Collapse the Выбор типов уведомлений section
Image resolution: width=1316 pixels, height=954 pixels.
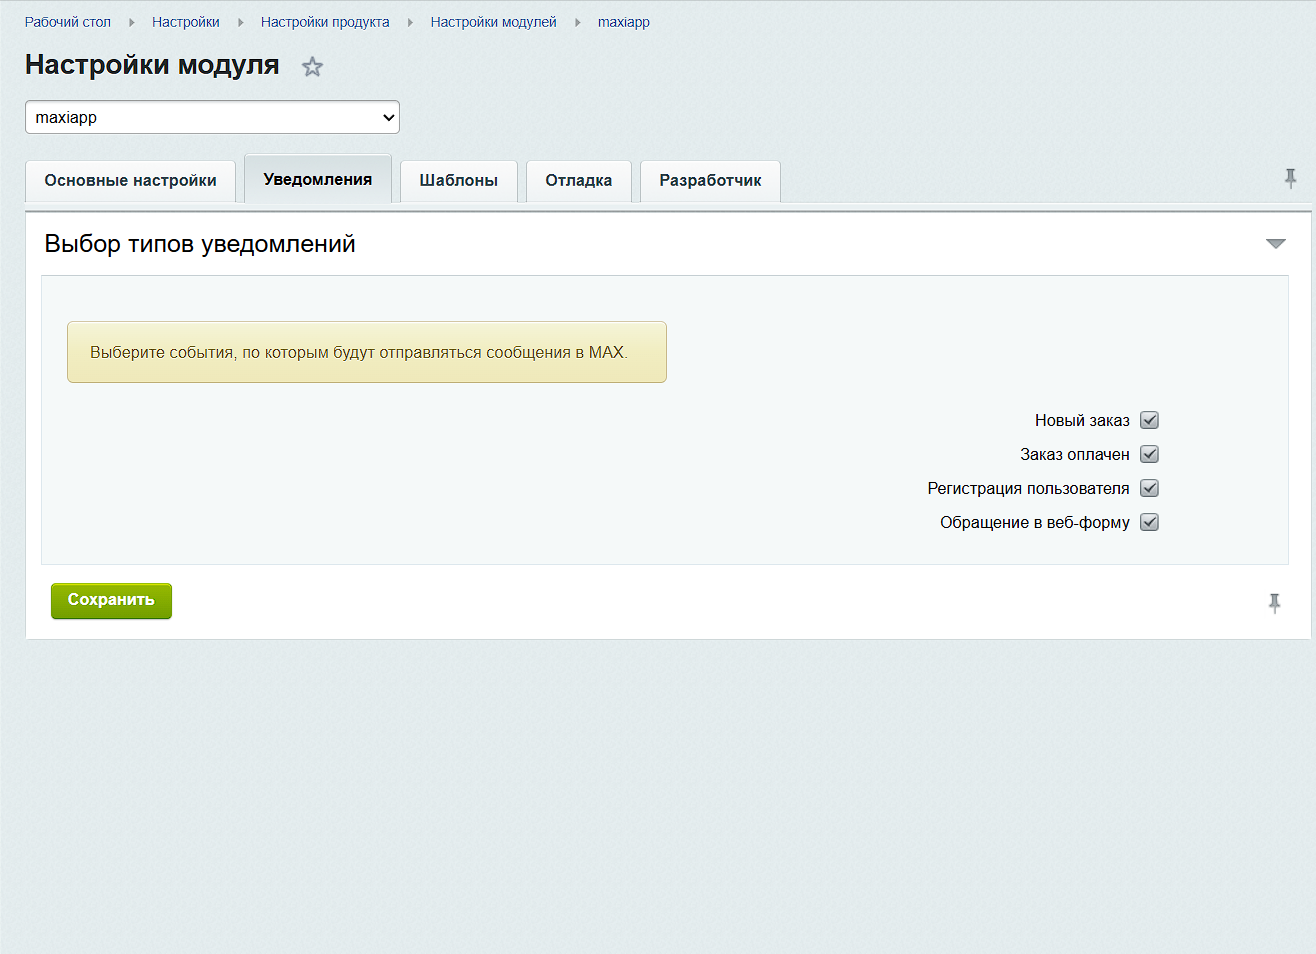1275,244
